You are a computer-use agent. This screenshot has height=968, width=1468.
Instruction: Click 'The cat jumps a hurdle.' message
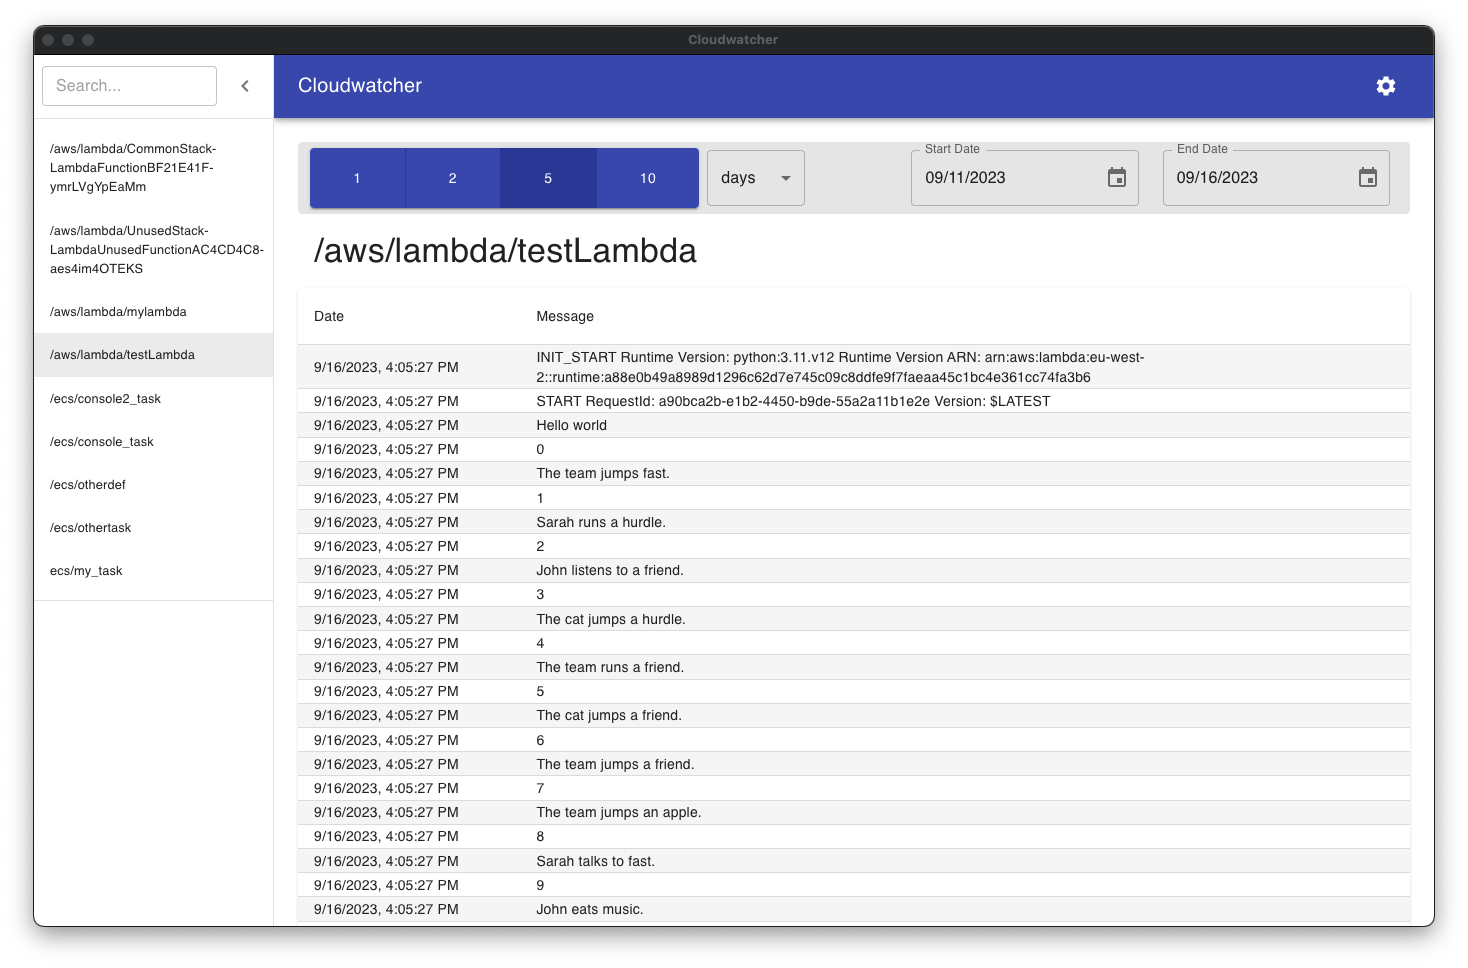pyautogui.click(x=611, y=619)
